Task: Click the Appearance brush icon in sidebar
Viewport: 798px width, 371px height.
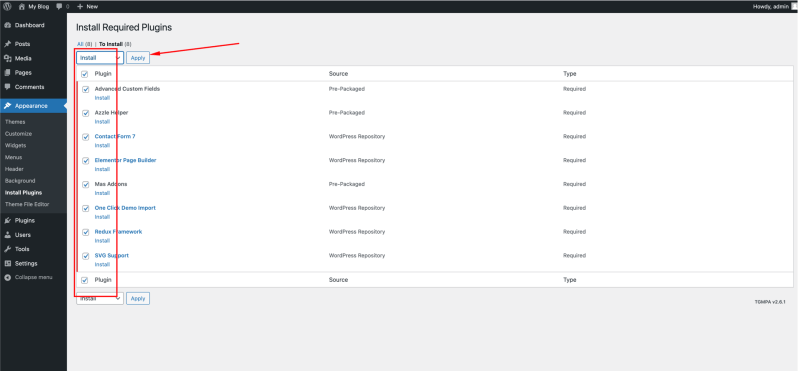Action: pos(8,106)
